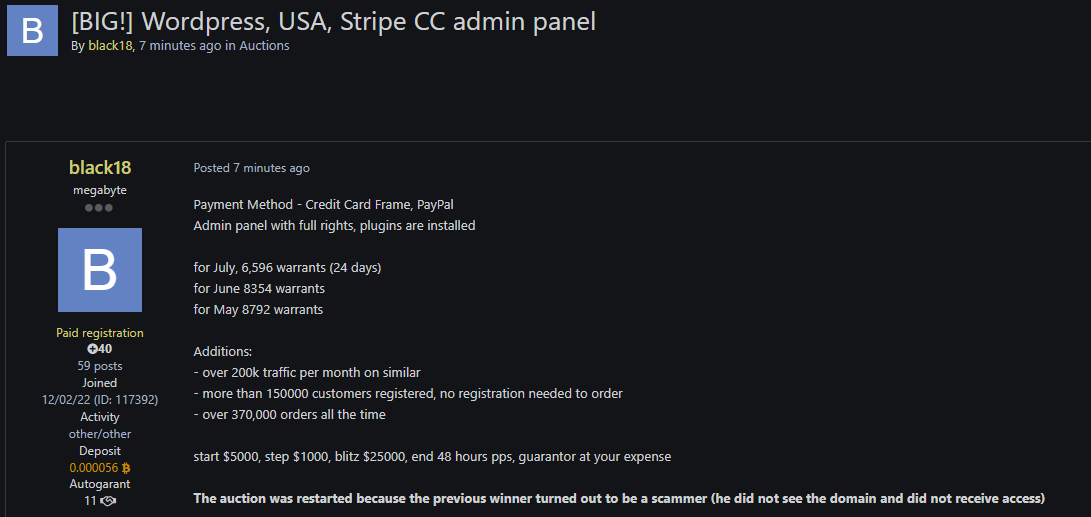Click the Bitcoin deposit symbol

click(126, 467)
